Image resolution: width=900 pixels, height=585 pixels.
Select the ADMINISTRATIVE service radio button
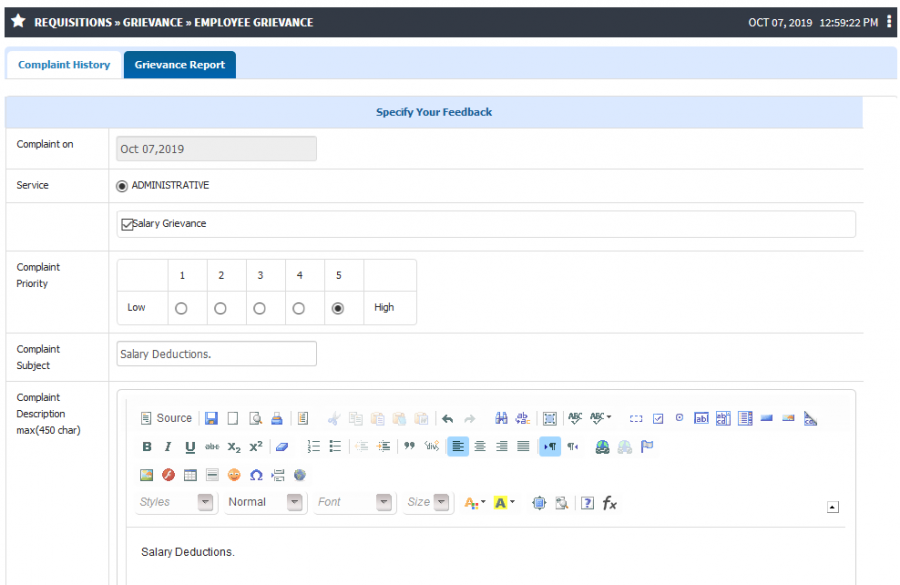pos(122,186)
